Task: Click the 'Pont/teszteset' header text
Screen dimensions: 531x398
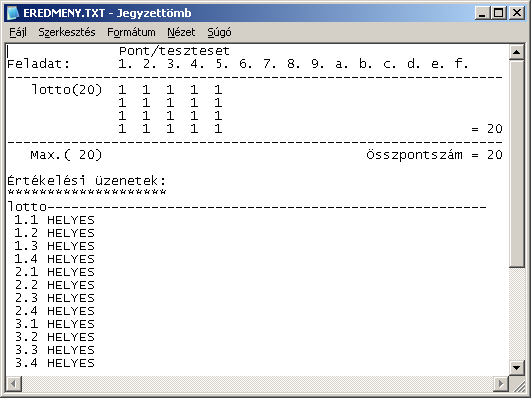Action: click(x=174, y=51)
